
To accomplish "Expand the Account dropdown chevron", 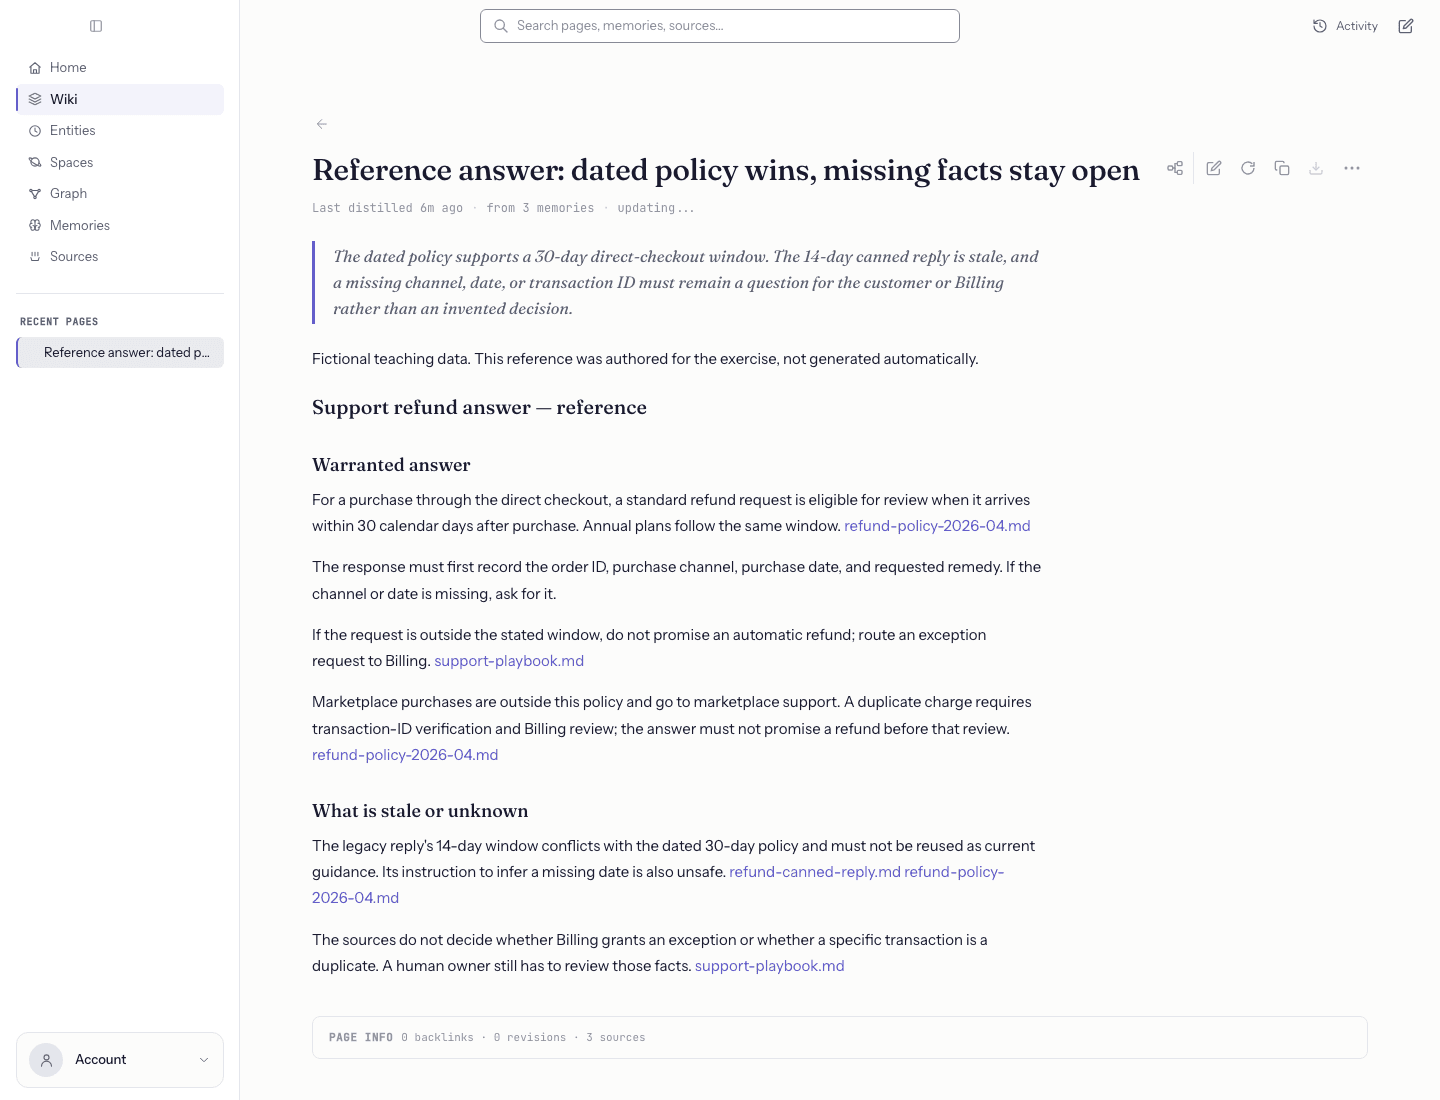I will (204, 1060).
